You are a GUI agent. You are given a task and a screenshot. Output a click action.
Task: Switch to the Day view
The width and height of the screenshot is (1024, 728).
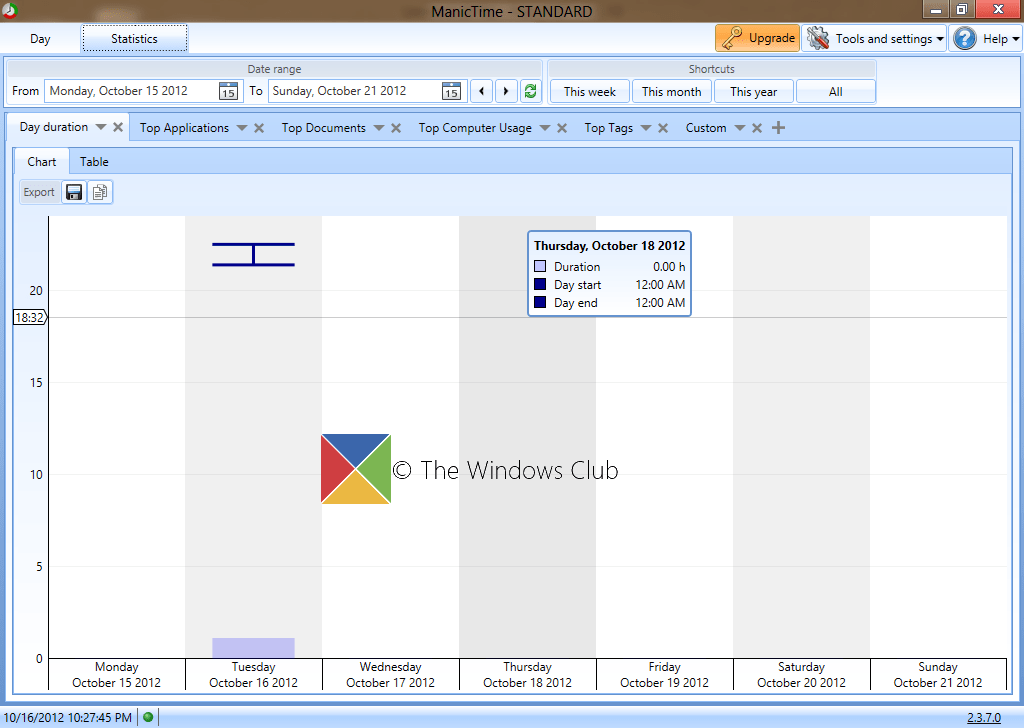point(40,38)
